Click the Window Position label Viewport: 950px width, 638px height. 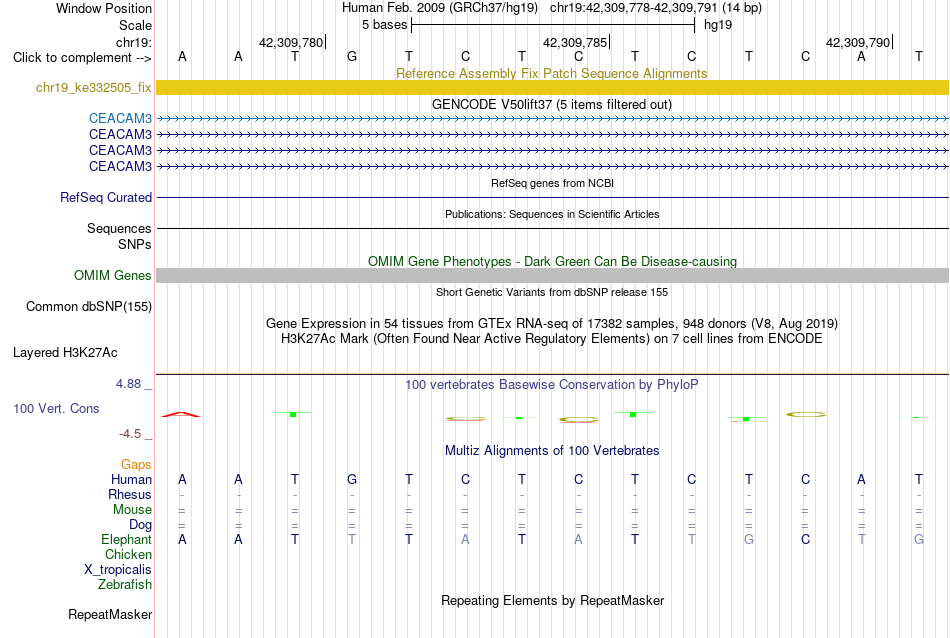pyautogui.click(x=104, y=8)
